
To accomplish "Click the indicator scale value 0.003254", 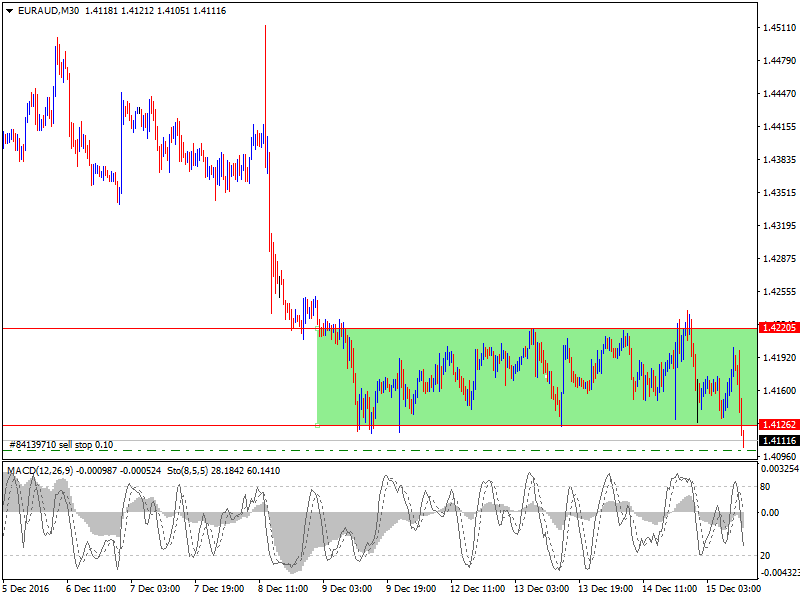I will [x=780, y=468].
